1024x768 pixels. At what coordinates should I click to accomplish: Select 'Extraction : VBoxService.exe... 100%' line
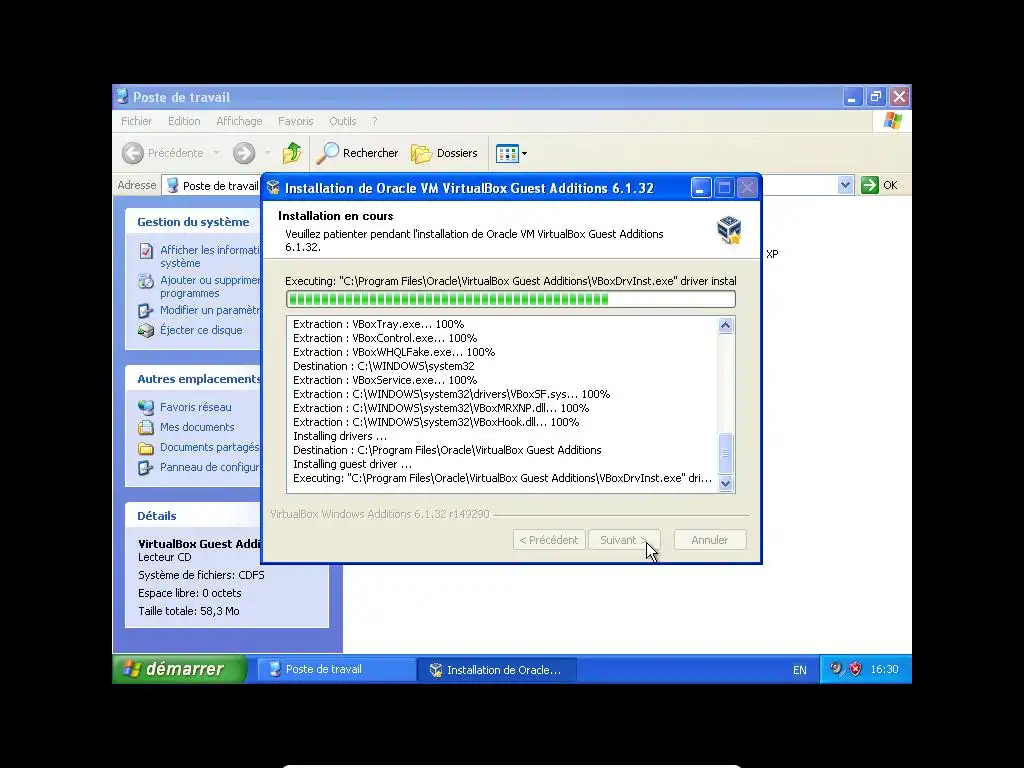pyautogui.click(x=385, y=380)
